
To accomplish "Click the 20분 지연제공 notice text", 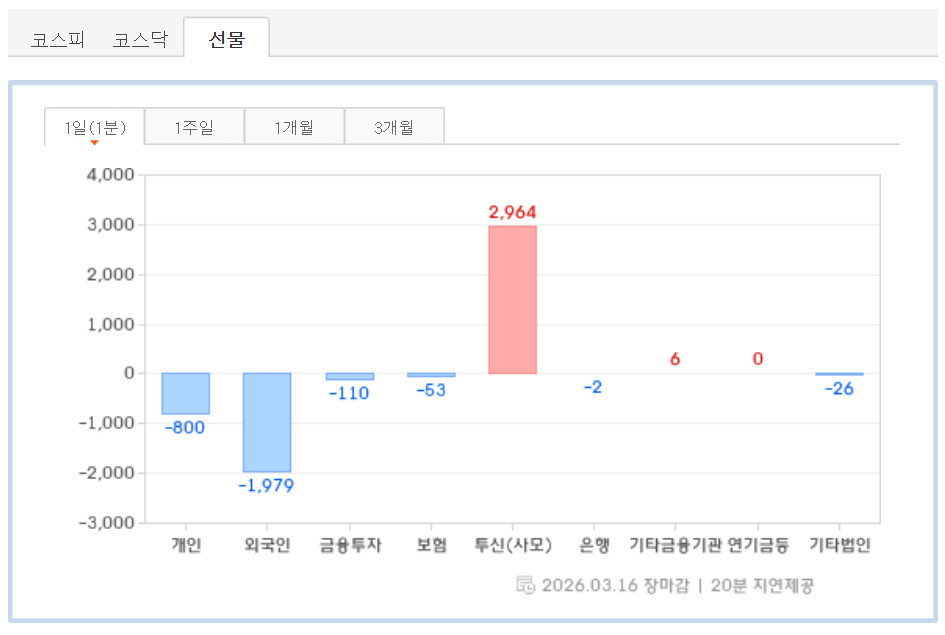I will click(x=762, y=585).
